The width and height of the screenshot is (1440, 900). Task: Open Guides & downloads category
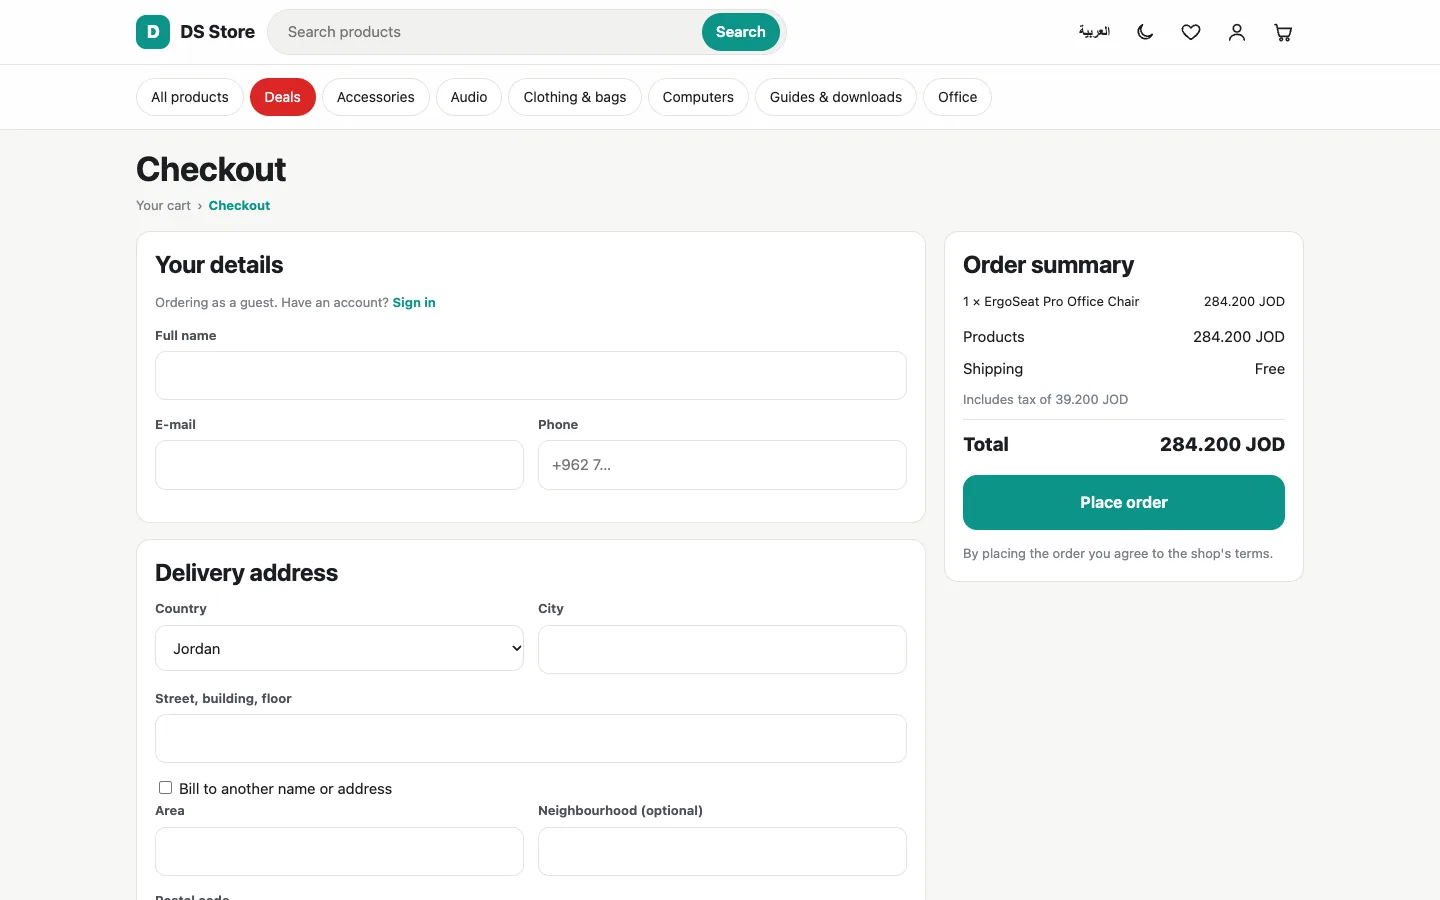tap(836, 97)
